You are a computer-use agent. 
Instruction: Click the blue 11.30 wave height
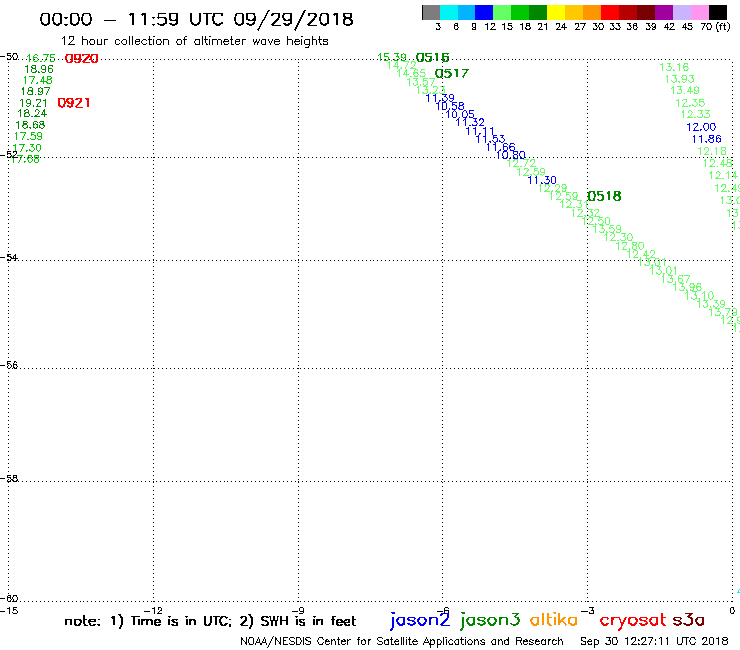pos(542,180)
